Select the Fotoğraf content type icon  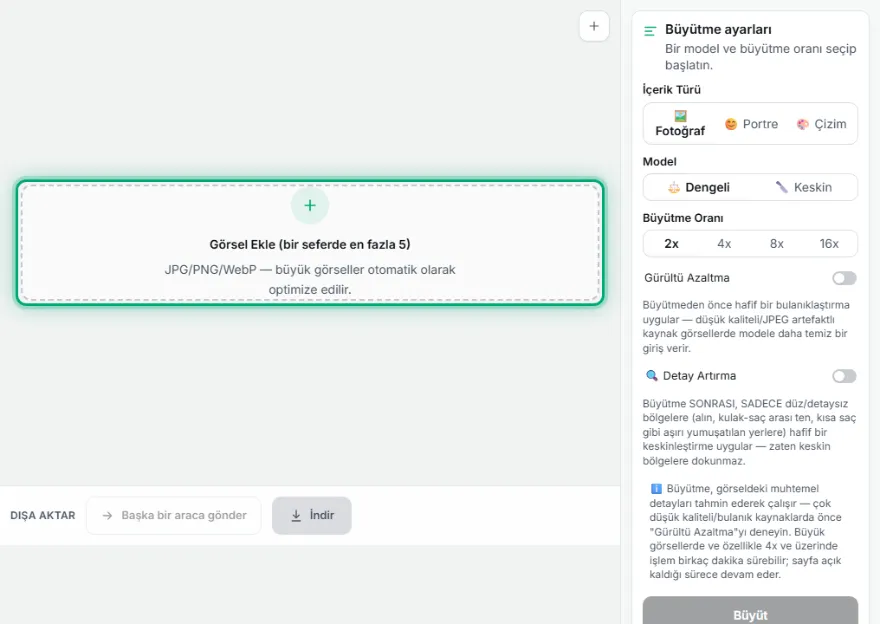pos(680,116)
